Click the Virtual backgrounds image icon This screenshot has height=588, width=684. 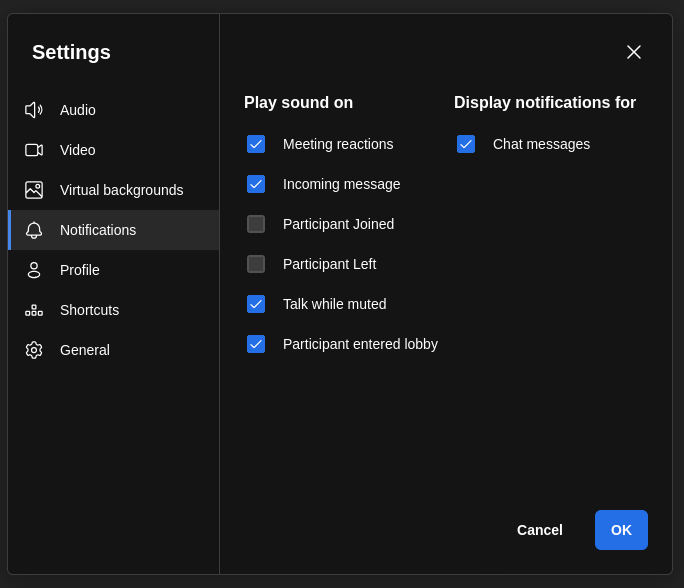[34, 190]
